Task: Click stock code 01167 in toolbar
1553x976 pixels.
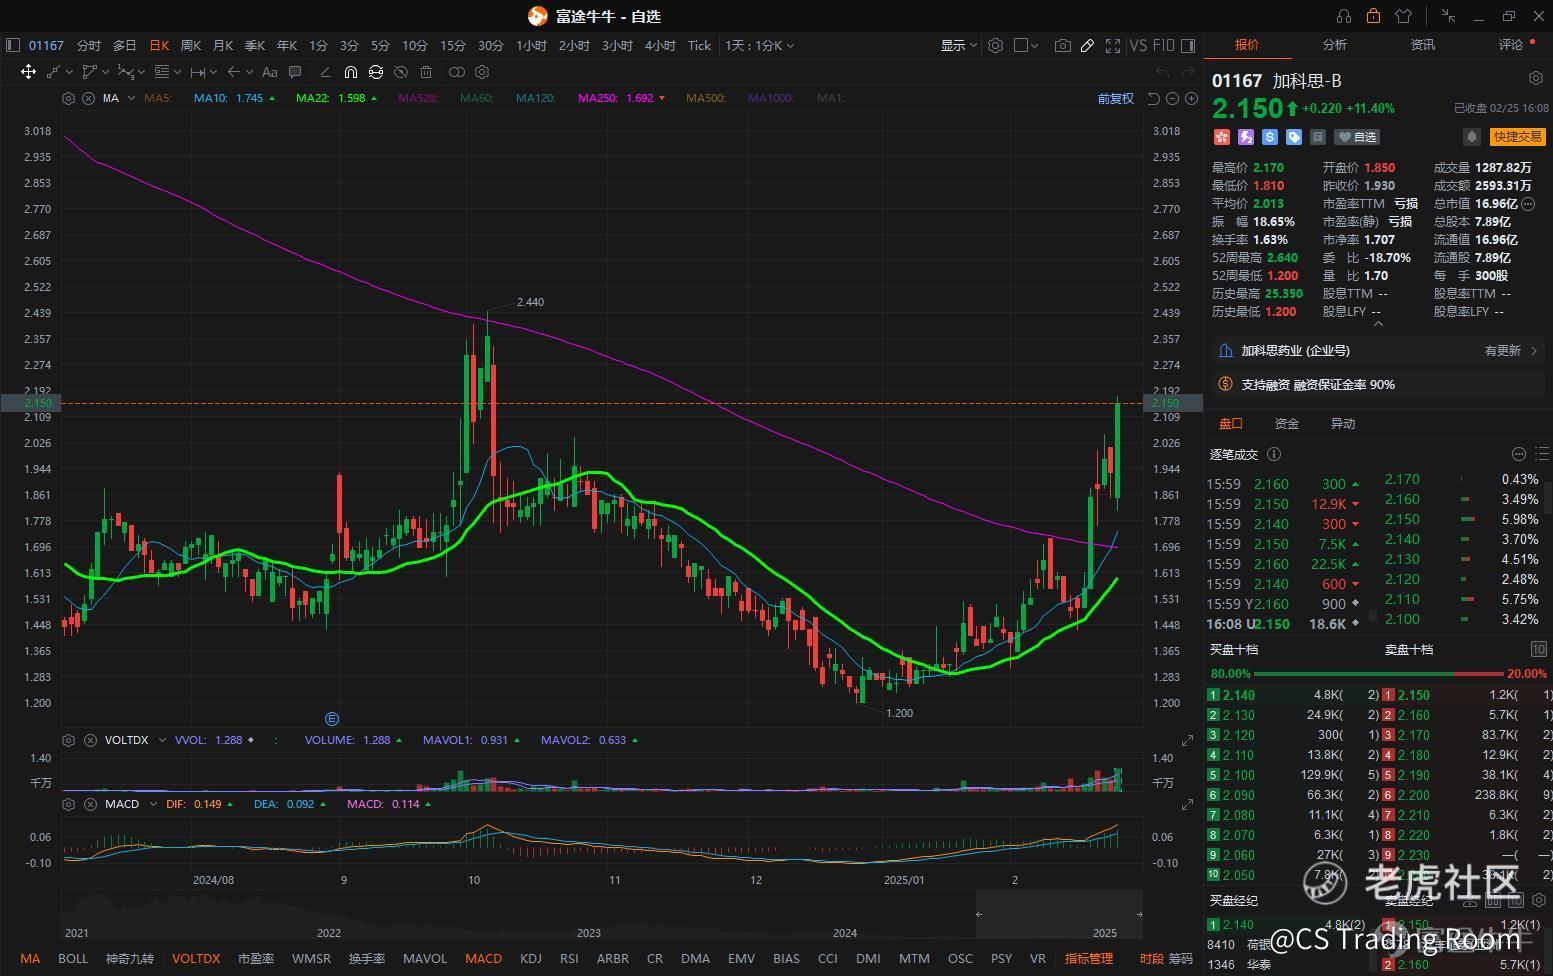Action: 46,45
